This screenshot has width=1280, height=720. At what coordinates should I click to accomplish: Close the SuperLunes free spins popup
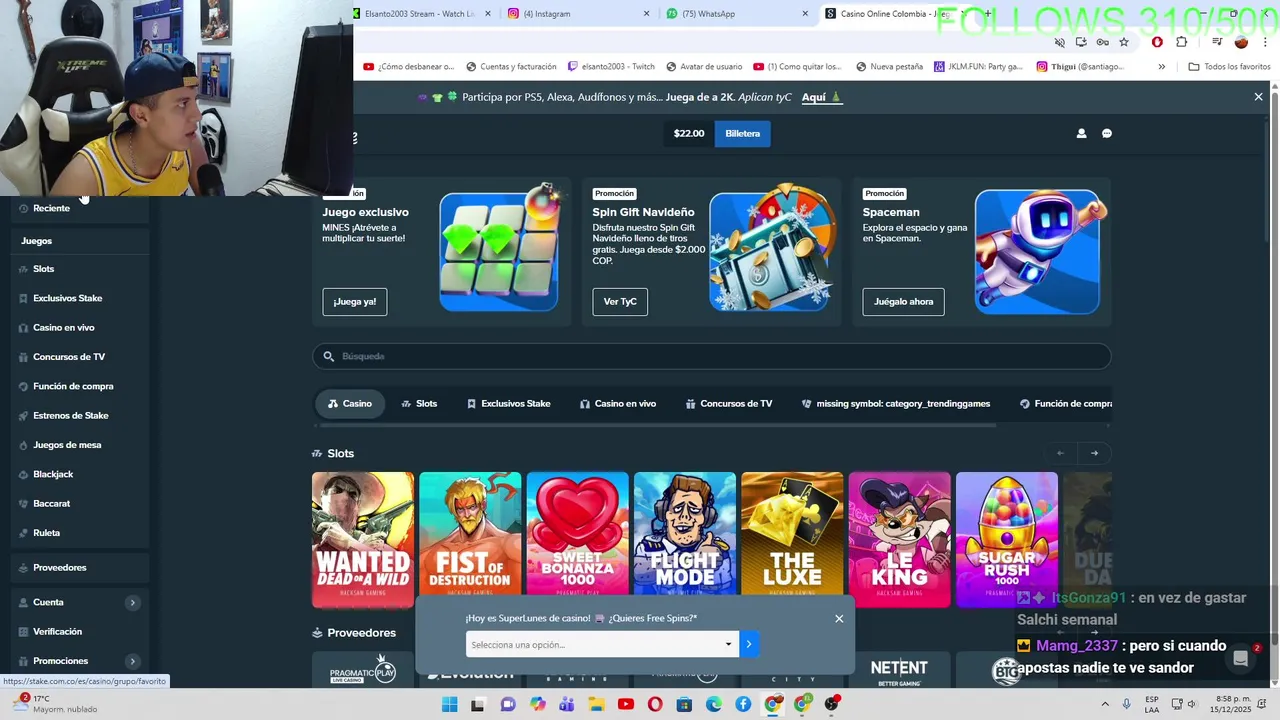[839, 618]
